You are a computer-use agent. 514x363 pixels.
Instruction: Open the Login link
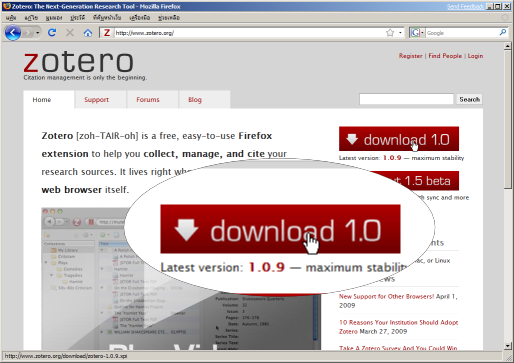coord(475,56)
